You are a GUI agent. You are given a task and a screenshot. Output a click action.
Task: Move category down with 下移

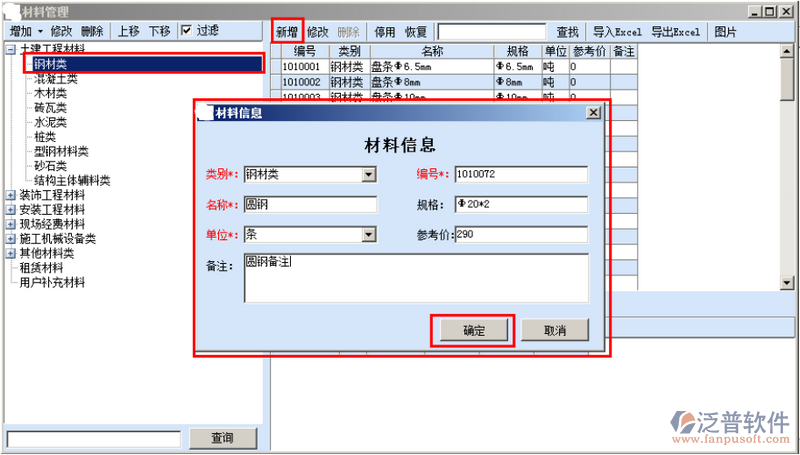click(159, 31)
